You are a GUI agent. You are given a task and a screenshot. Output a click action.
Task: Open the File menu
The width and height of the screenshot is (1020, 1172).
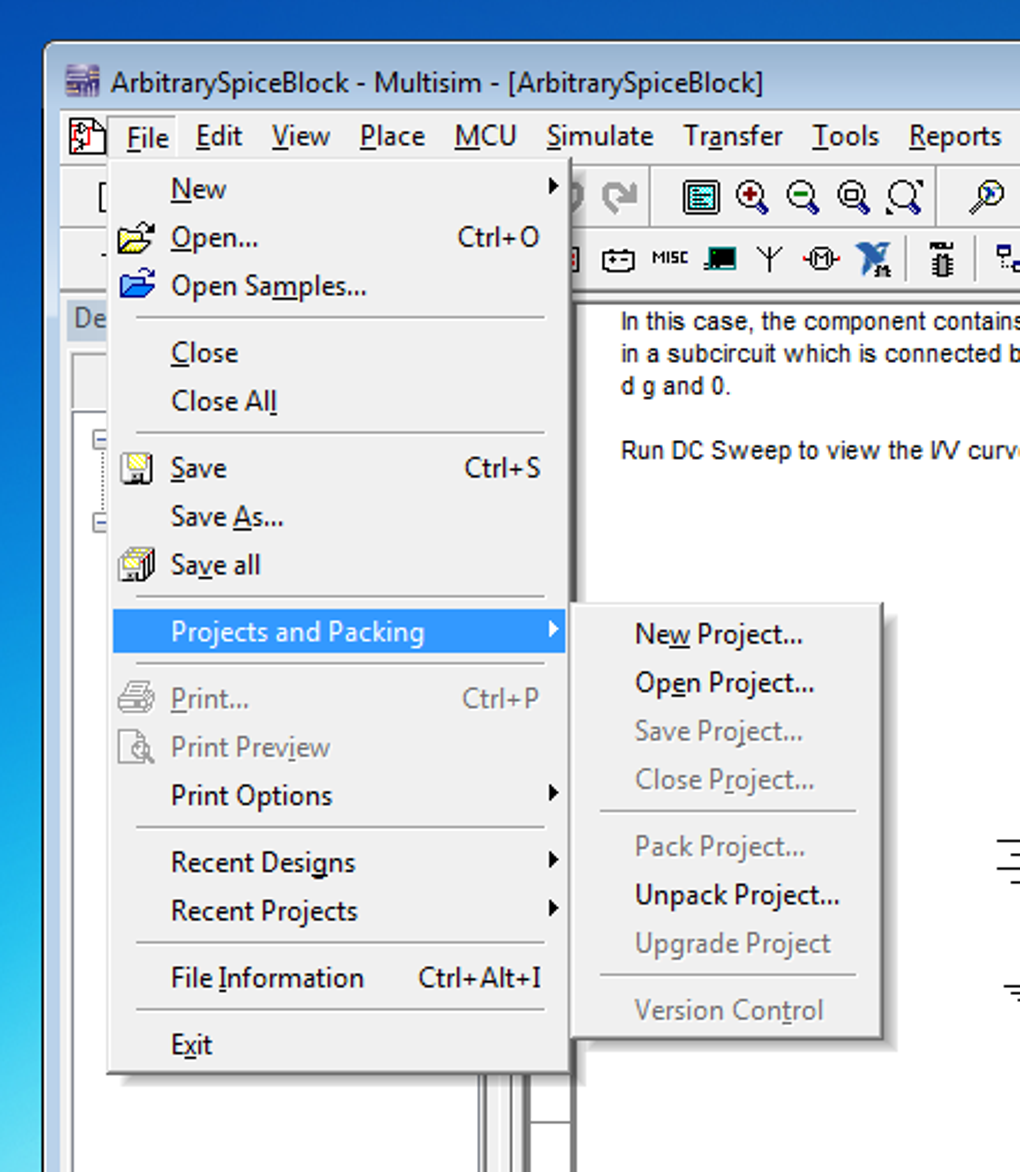click(x=147, y=138)
